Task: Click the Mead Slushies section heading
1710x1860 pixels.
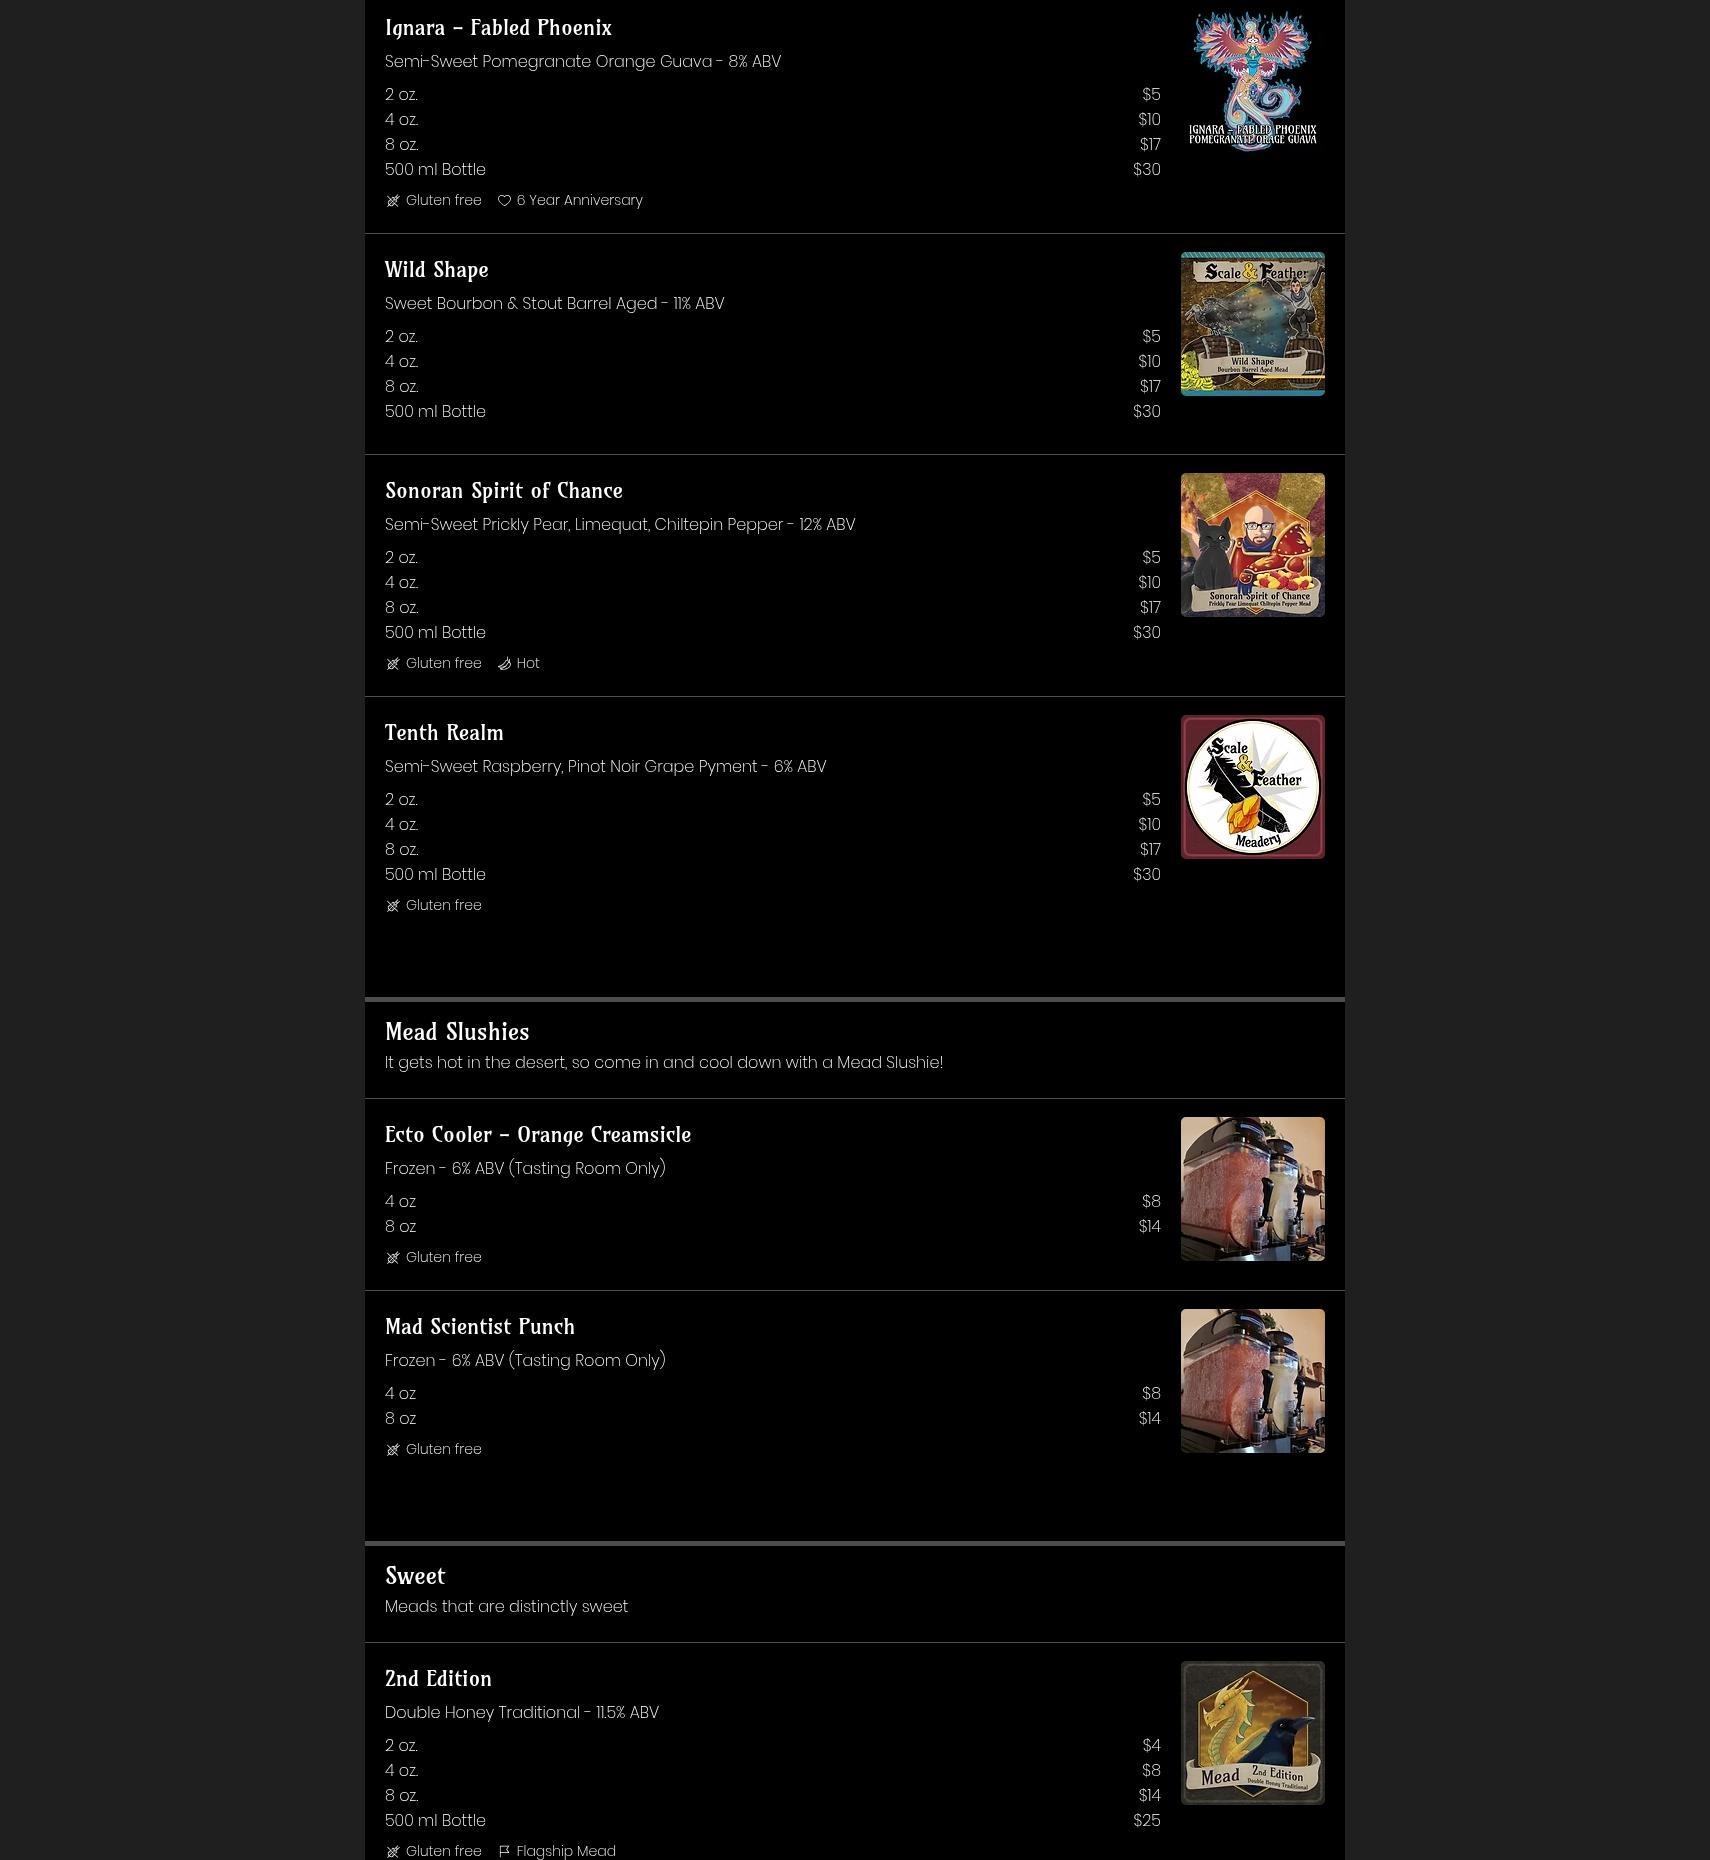Action: point(457,1032)
